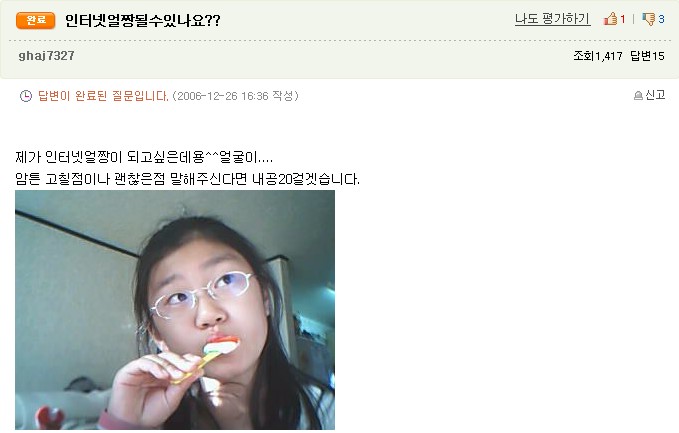Screen dimensions: 679x433
Task: Click the orange 완료 status badge
Action: click(x=36, y=20)
